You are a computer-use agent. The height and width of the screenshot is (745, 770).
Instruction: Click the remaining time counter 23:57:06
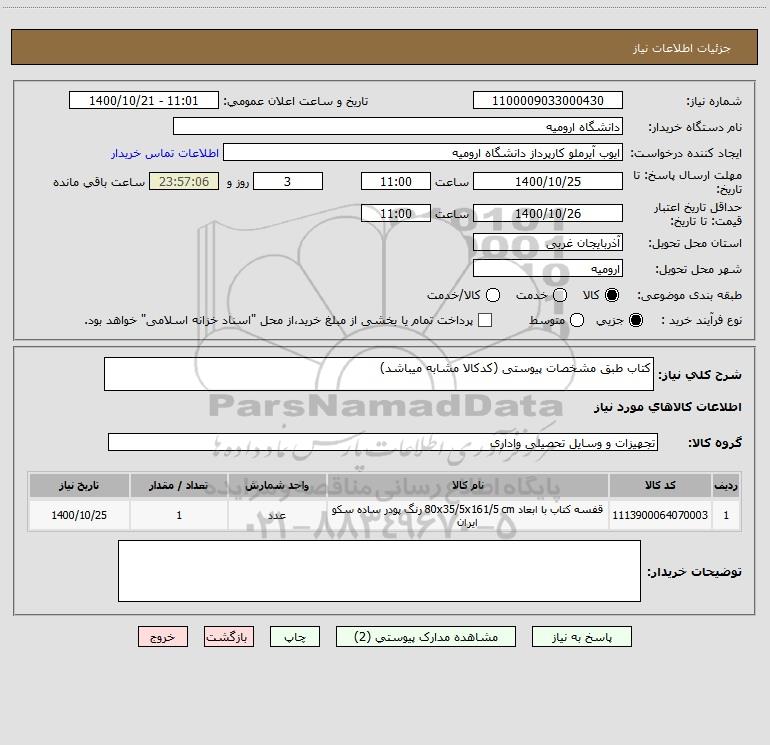click(184, 181)
